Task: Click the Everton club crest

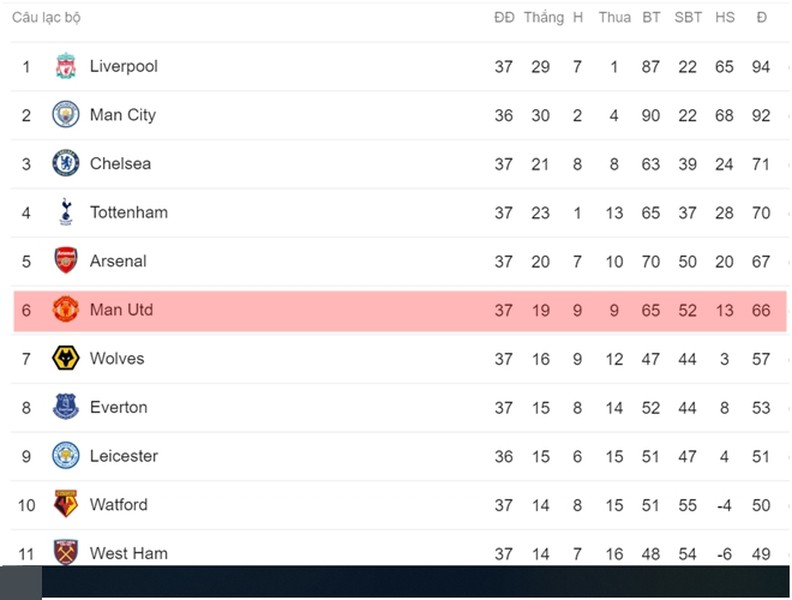Action: point(66,407)
